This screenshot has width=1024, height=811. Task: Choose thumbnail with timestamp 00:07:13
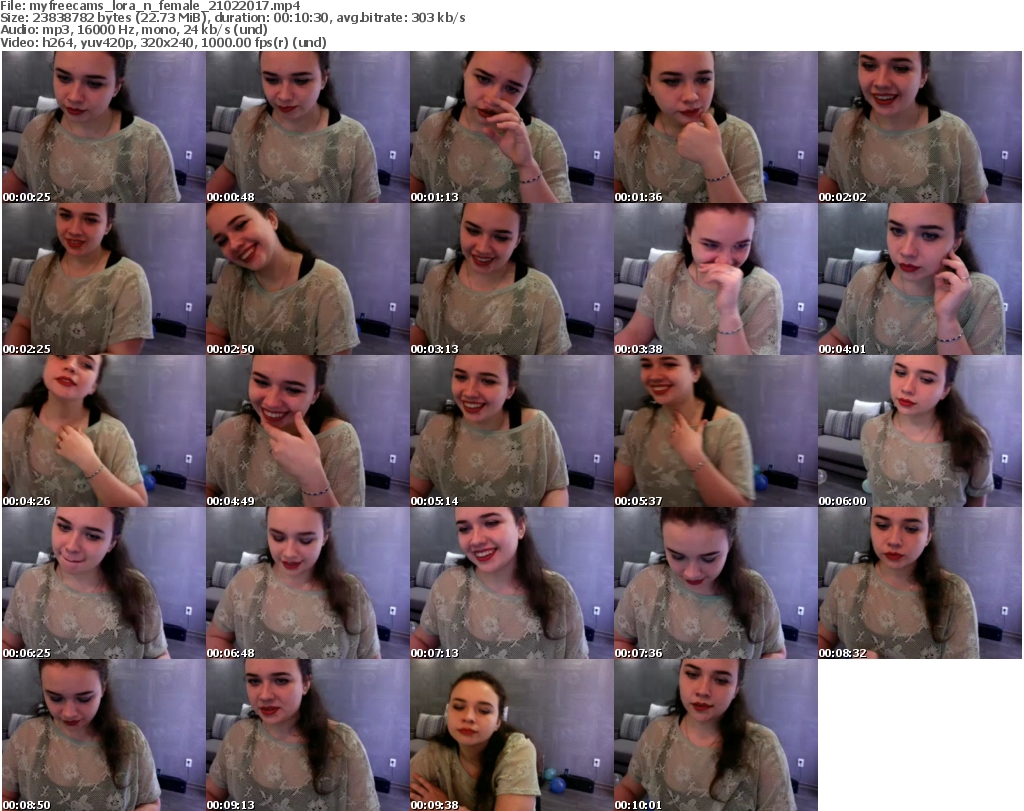[x=511, y=583]
